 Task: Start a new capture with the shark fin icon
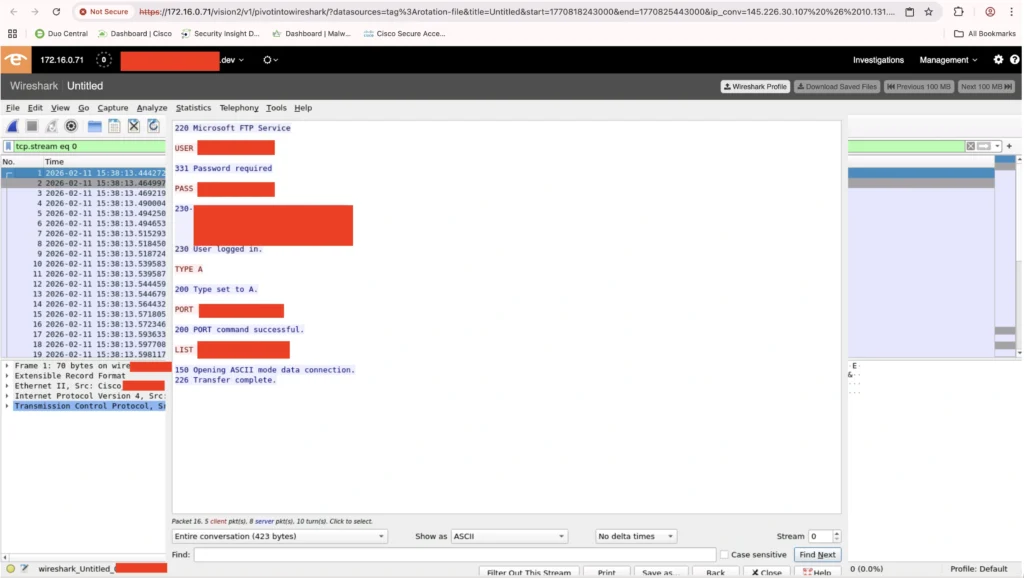(x=13, y=125)
